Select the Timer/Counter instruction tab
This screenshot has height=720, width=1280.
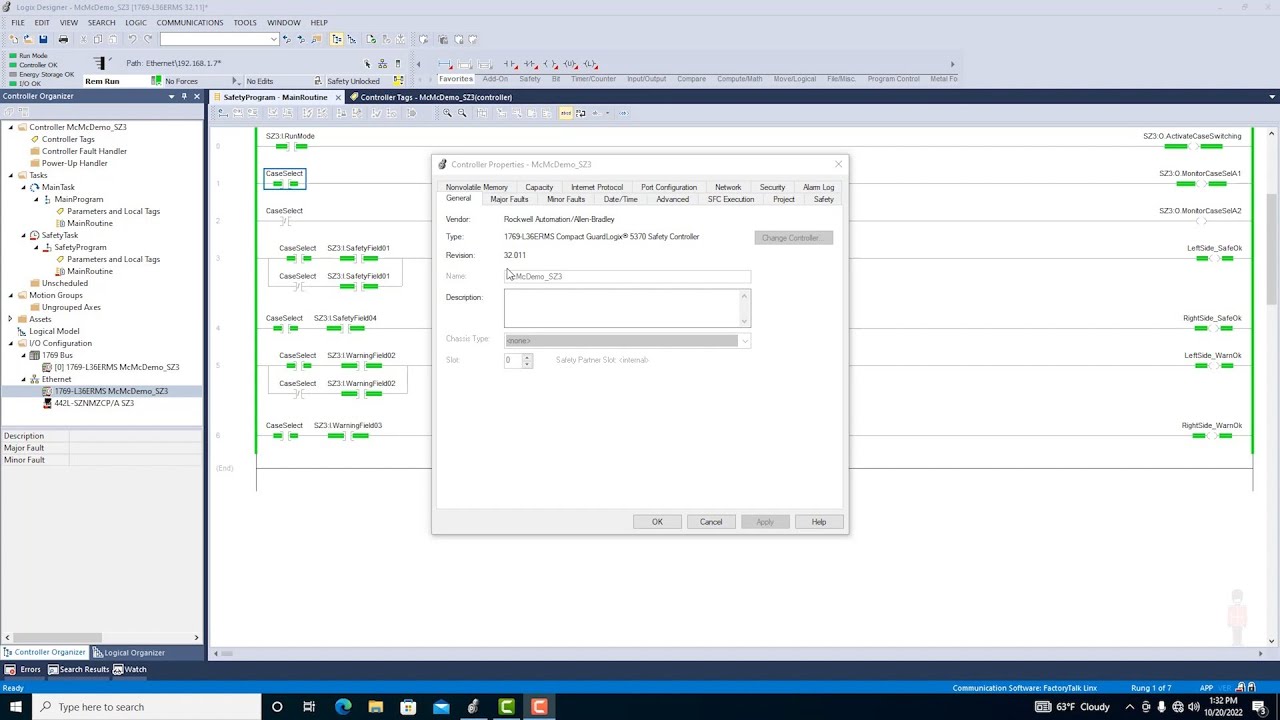click(x=593, y=79)
